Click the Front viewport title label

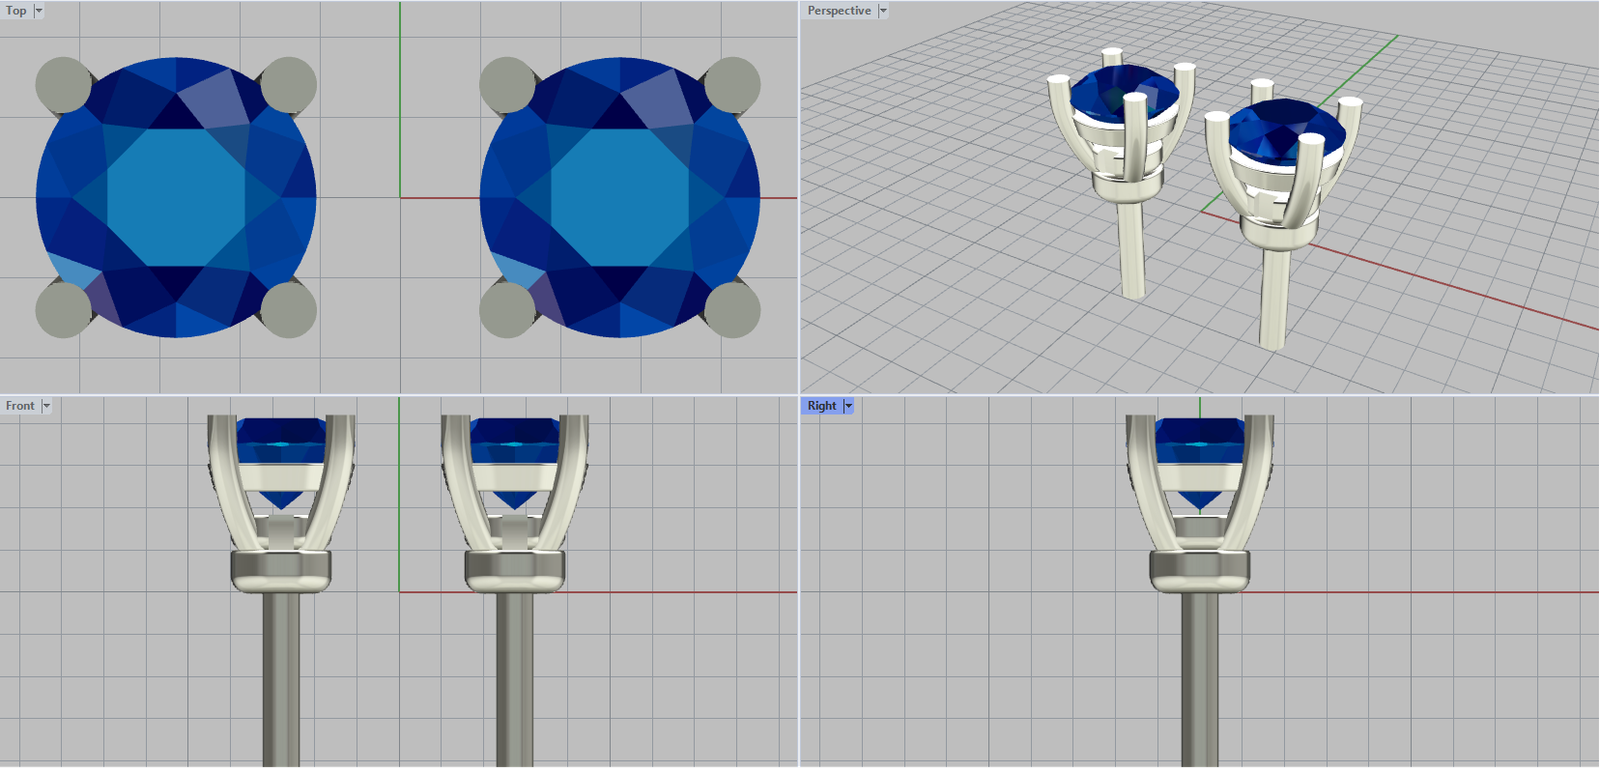point(19,406)
